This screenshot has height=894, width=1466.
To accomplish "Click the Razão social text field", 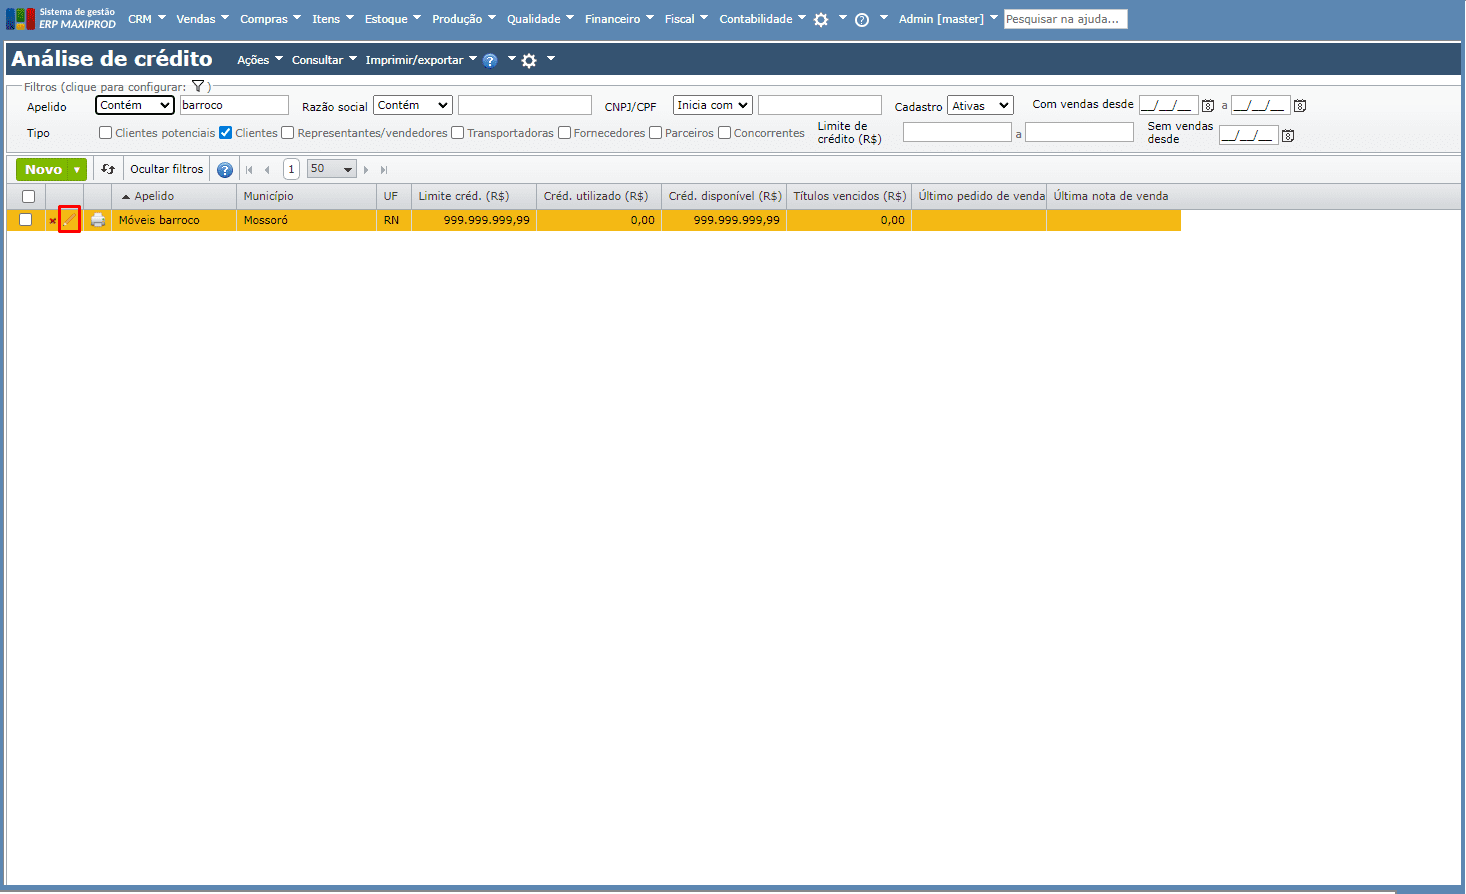I will [525, 105].
